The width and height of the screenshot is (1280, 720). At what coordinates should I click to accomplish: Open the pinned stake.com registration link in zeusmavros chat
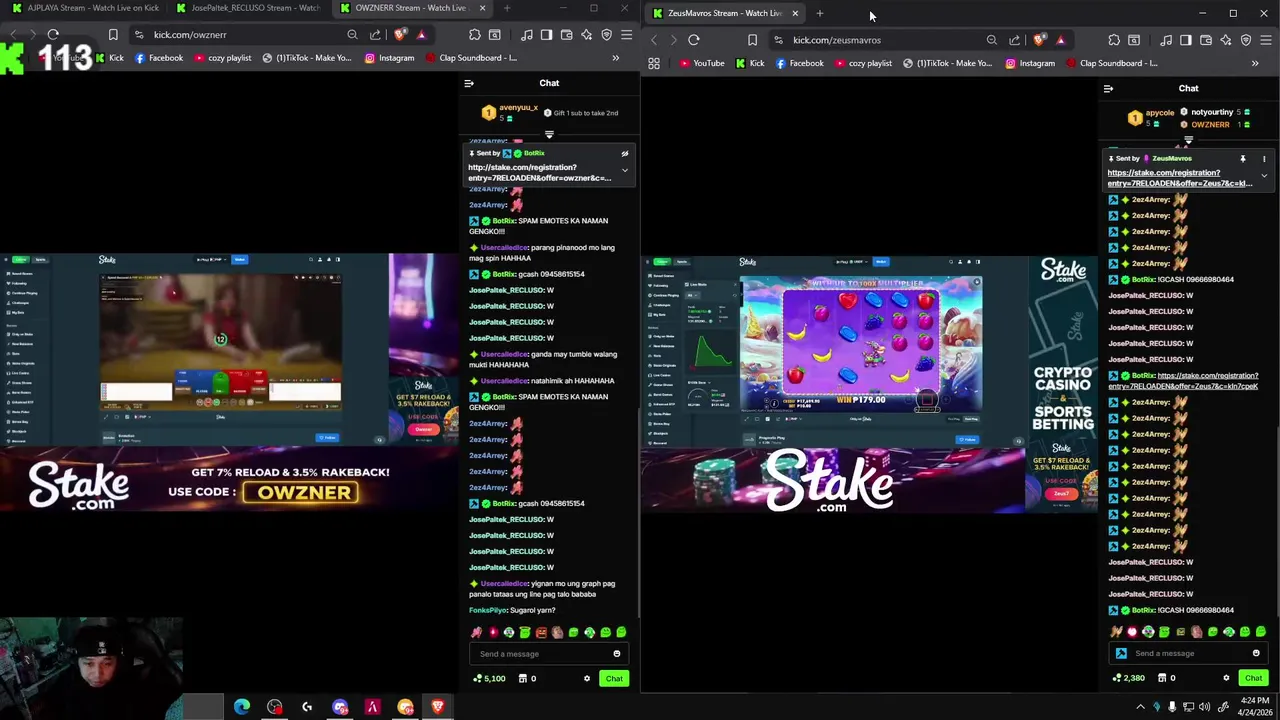pyautogui.click(x=1179, y=178)
